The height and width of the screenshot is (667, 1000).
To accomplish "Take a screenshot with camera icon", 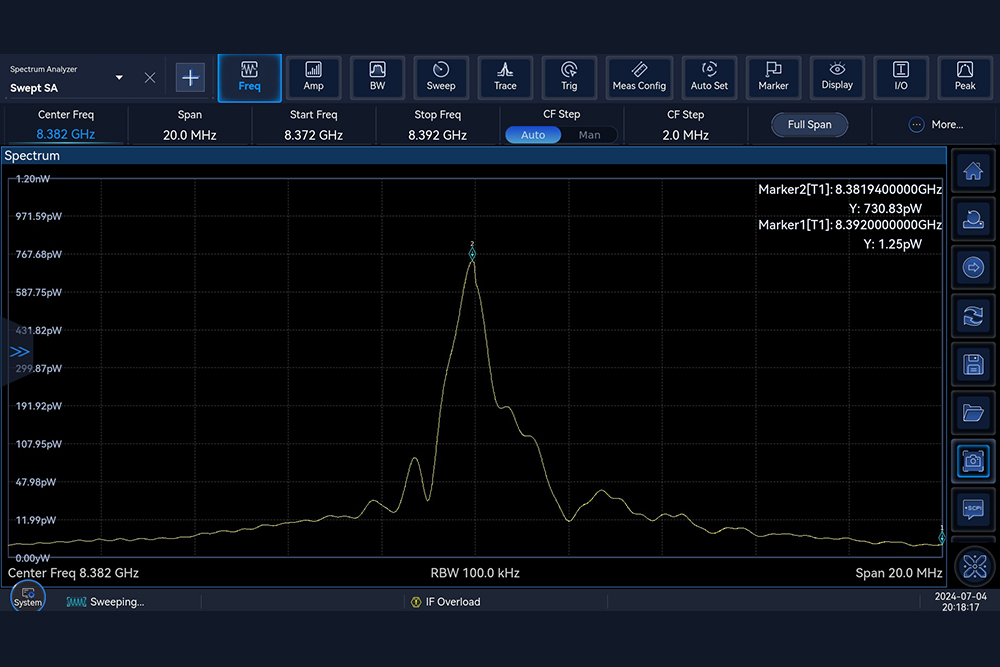I will click(x=972, y=460).
